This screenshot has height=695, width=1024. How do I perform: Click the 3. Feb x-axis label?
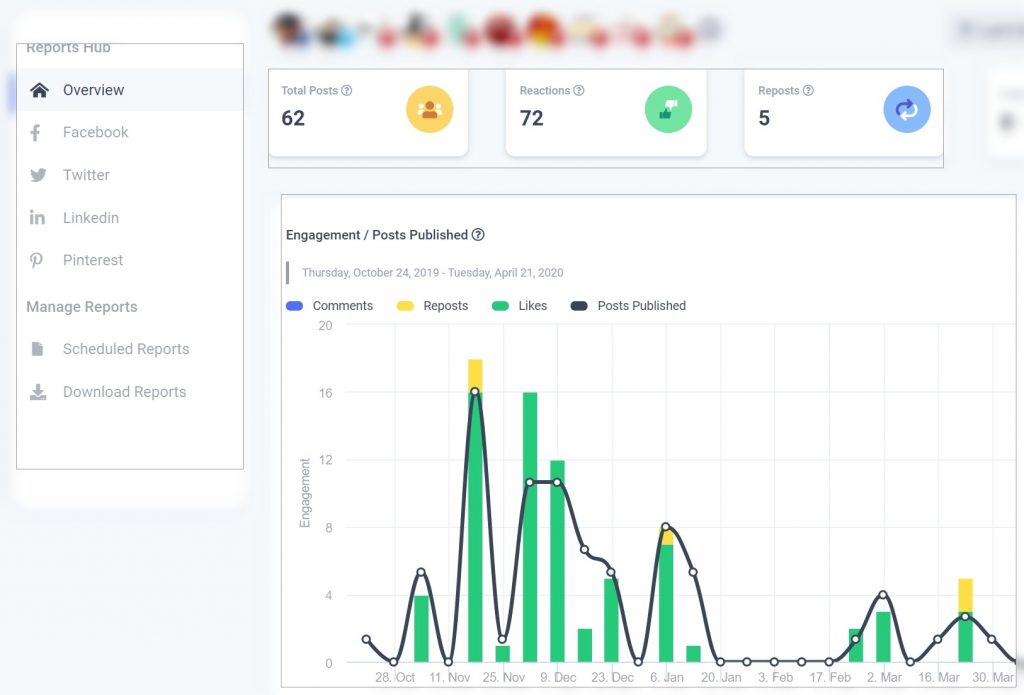tap(775, 677)
